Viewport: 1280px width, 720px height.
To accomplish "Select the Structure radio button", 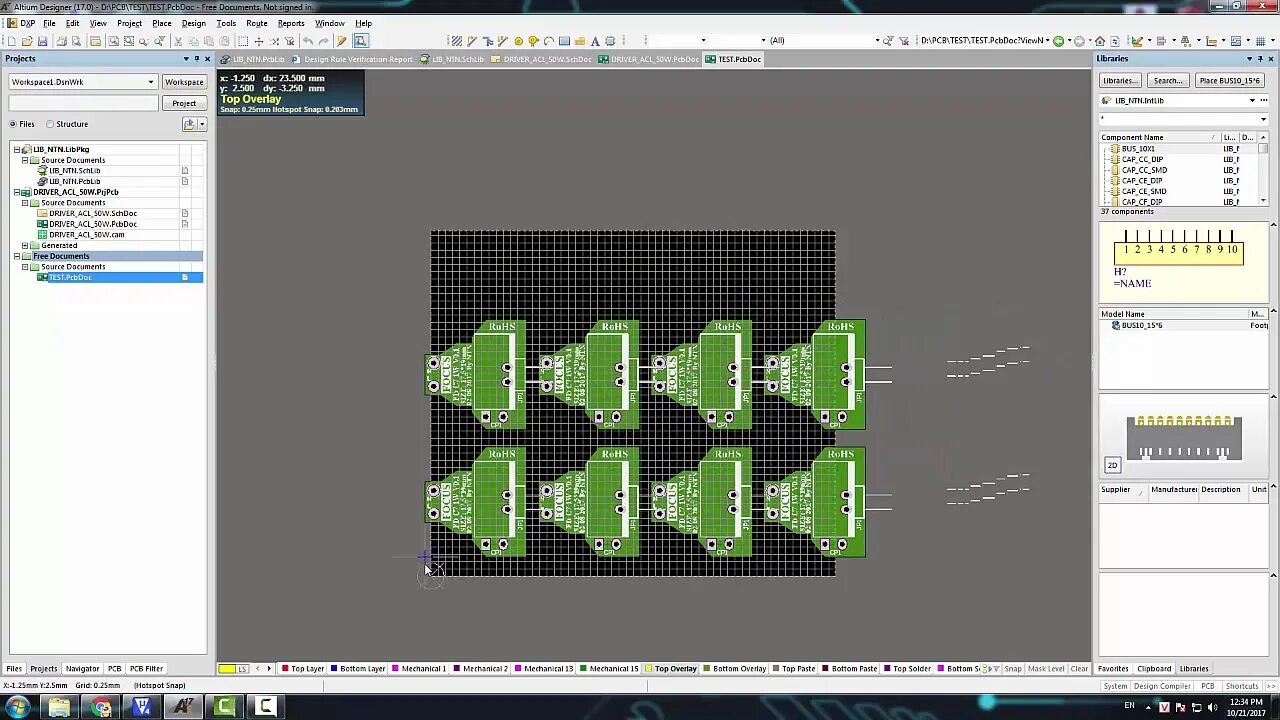I will coord(50,124).
